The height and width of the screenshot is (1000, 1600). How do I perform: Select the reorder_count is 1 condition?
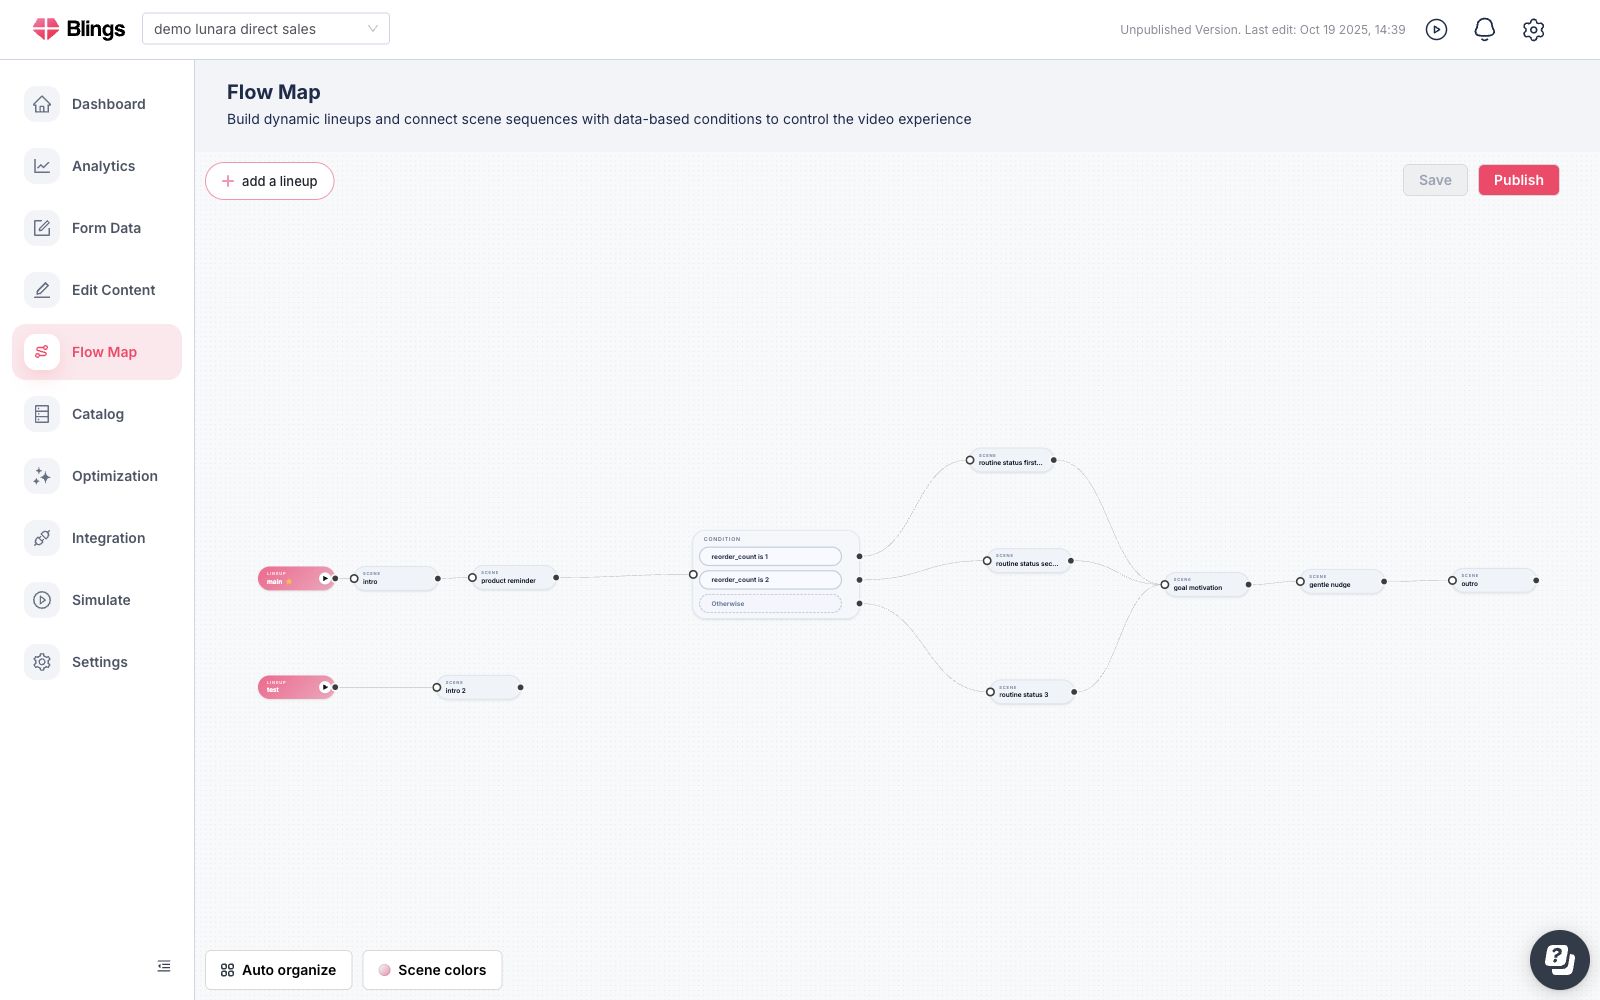point(770,556)
